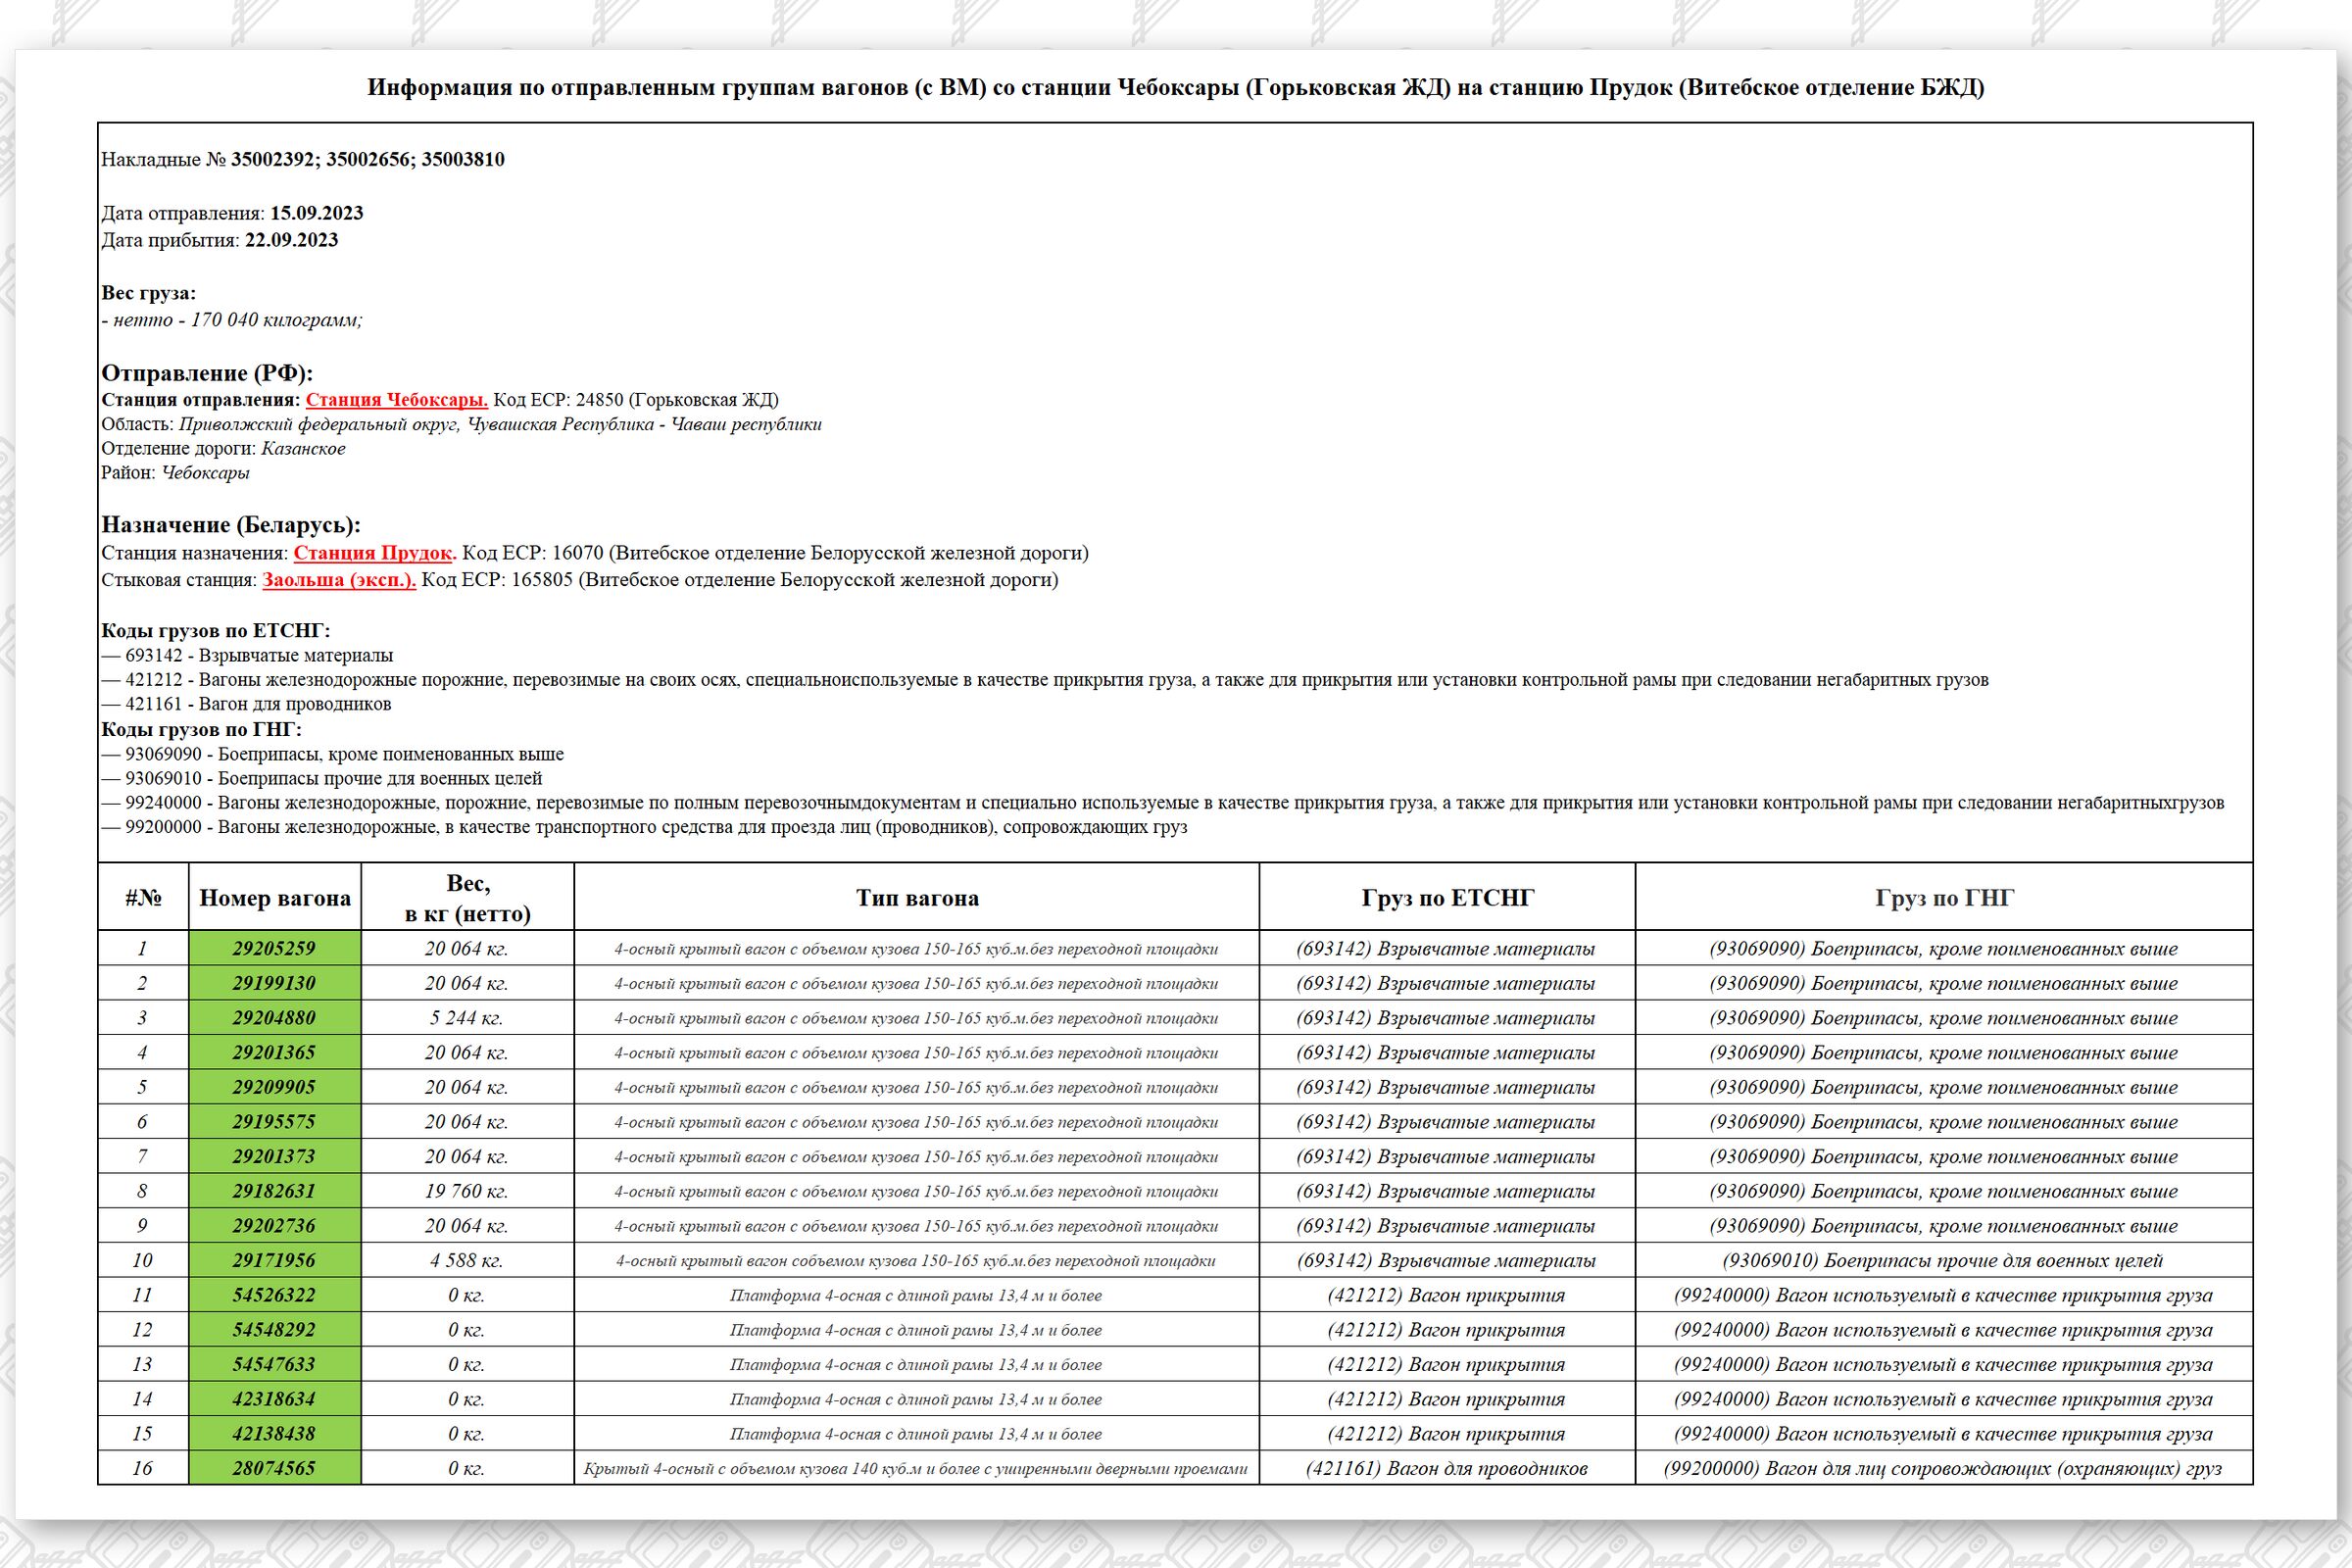Click waybill numbers Накладные № line
The height and width of the screenshot is (1568, 2352).
tap(302, 160)
